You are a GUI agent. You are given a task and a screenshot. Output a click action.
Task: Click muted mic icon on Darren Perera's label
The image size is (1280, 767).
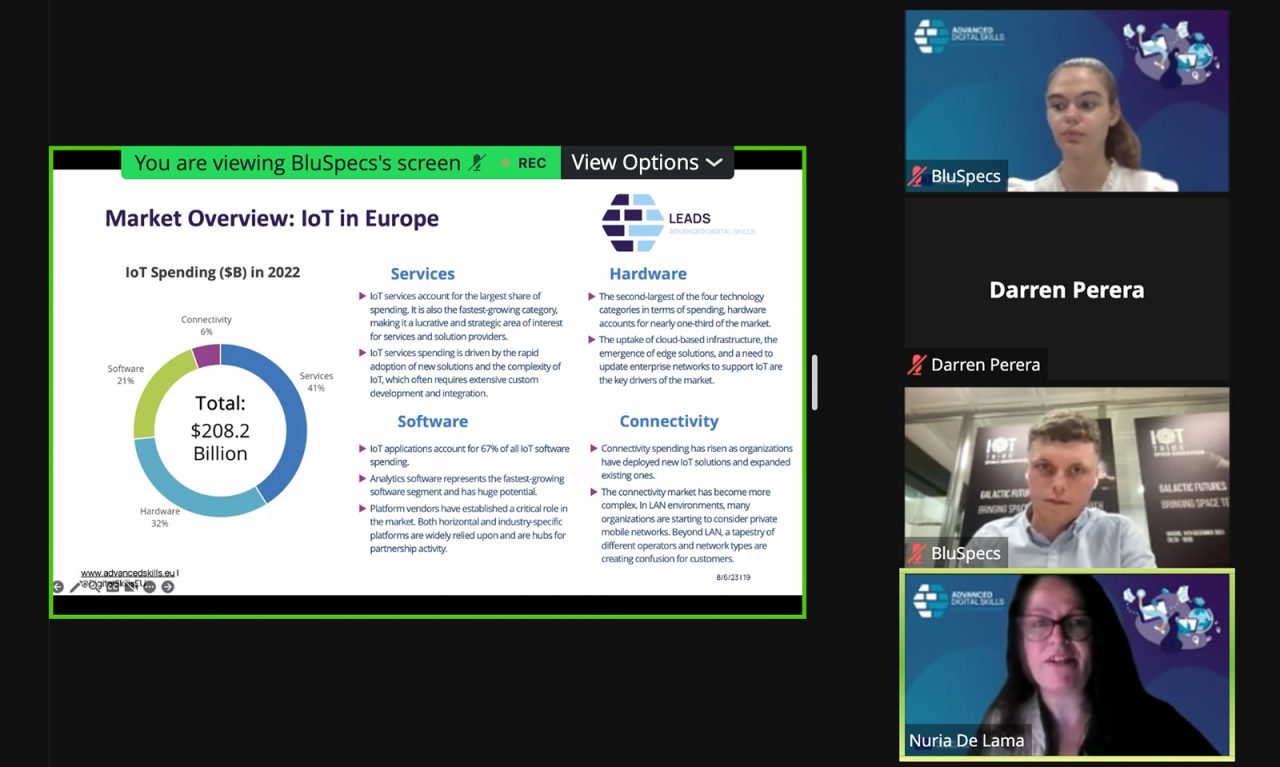click(917, 365)
